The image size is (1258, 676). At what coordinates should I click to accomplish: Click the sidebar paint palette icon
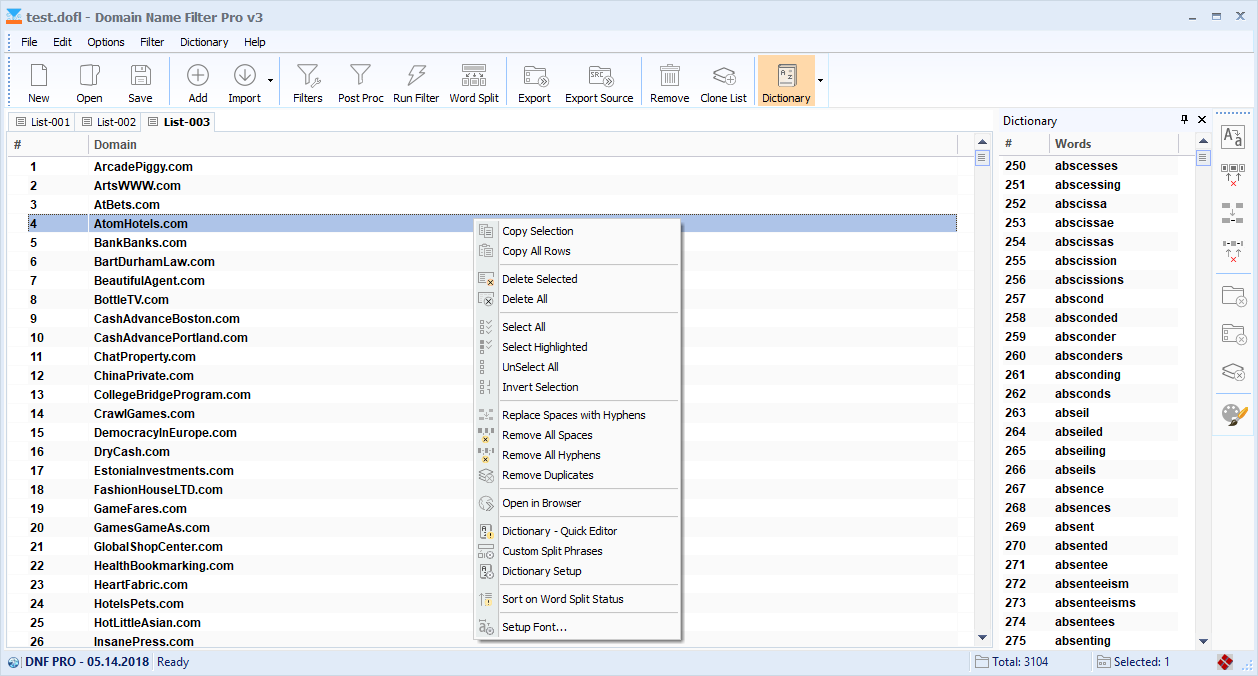tap(1233, 414)
